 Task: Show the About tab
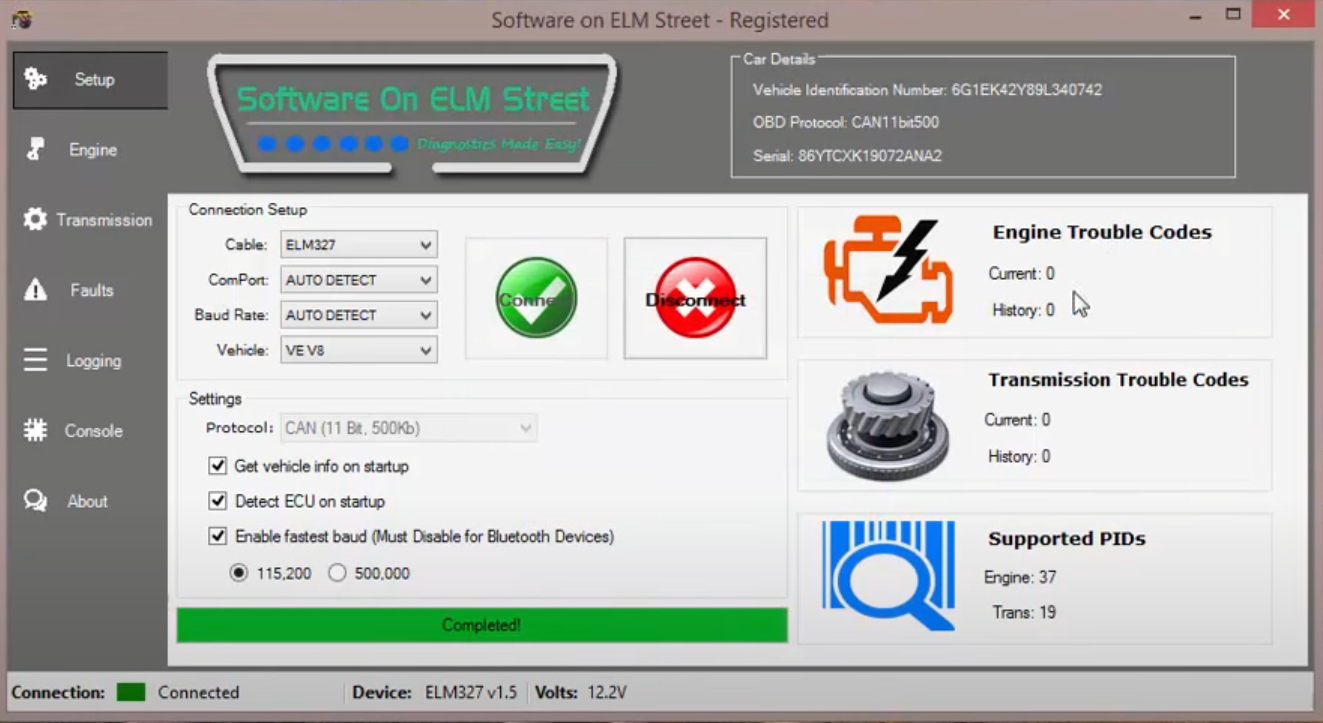(90, 501)
